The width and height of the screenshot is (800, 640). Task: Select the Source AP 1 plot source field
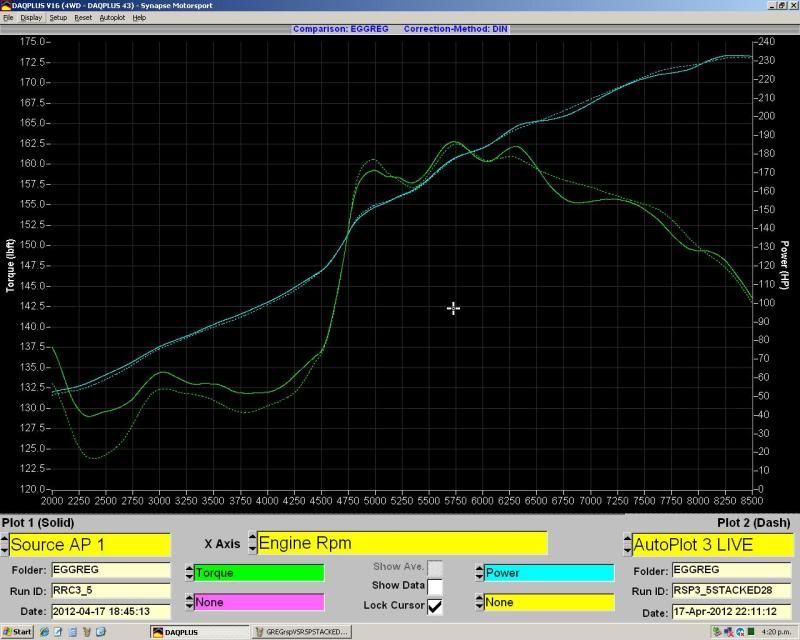click(90, 545)
